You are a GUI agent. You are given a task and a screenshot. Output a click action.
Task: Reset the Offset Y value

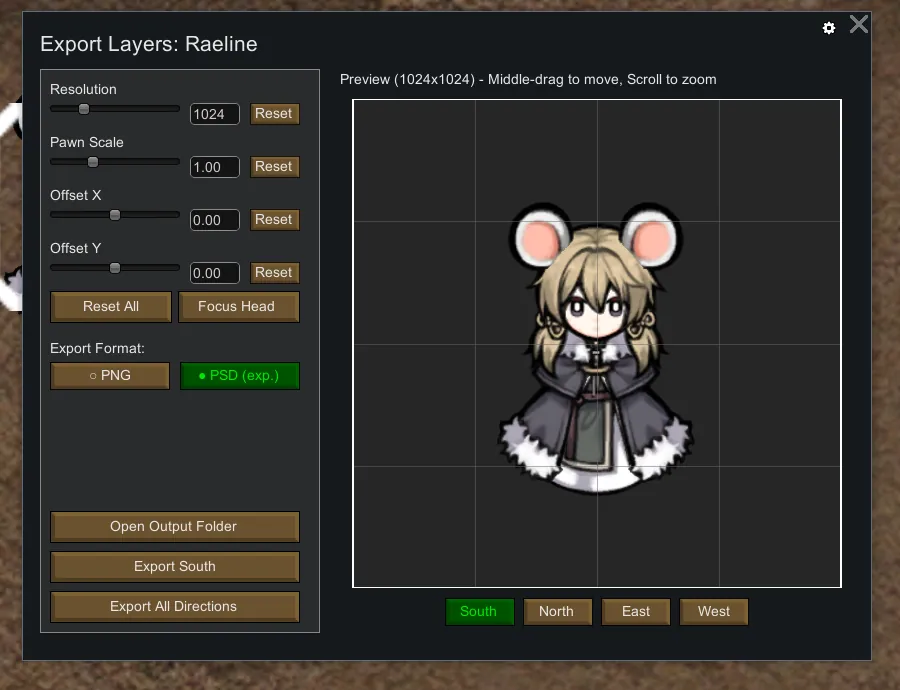pyautogui.click(x=274, y=273)
